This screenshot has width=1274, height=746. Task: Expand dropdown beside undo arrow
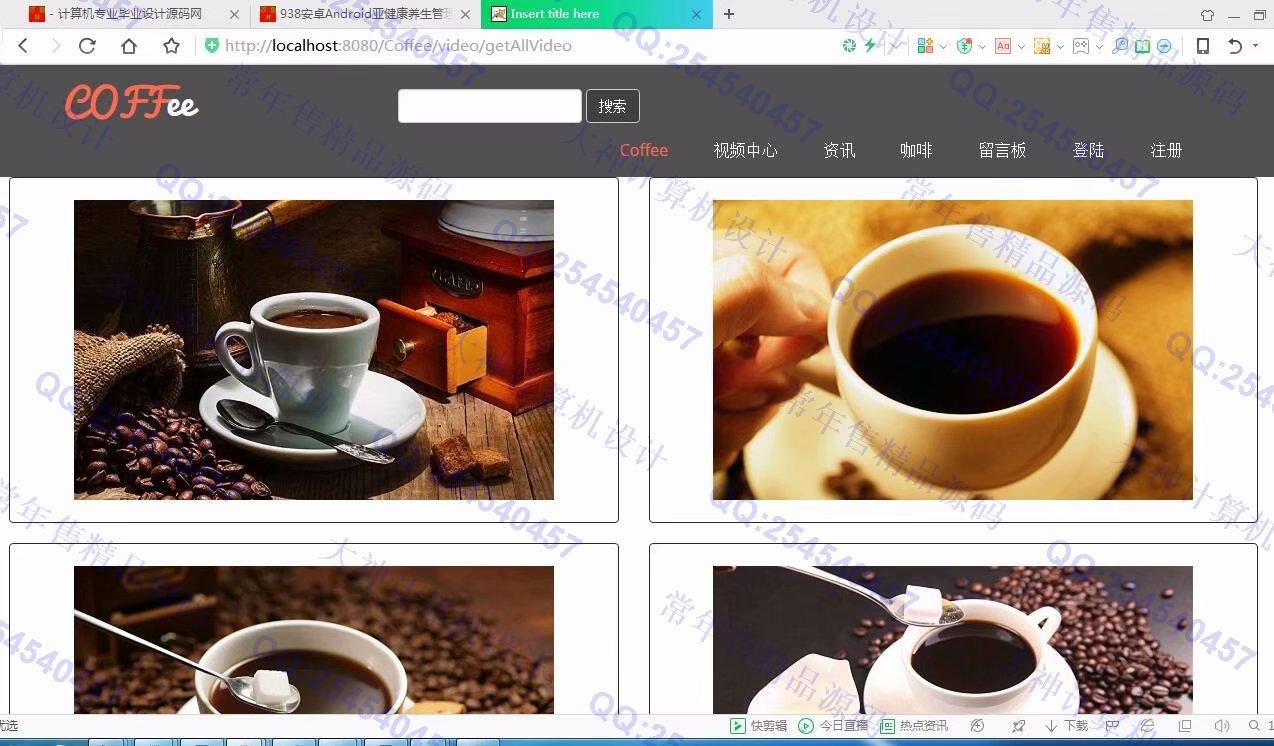click(x=1255, y=47)
